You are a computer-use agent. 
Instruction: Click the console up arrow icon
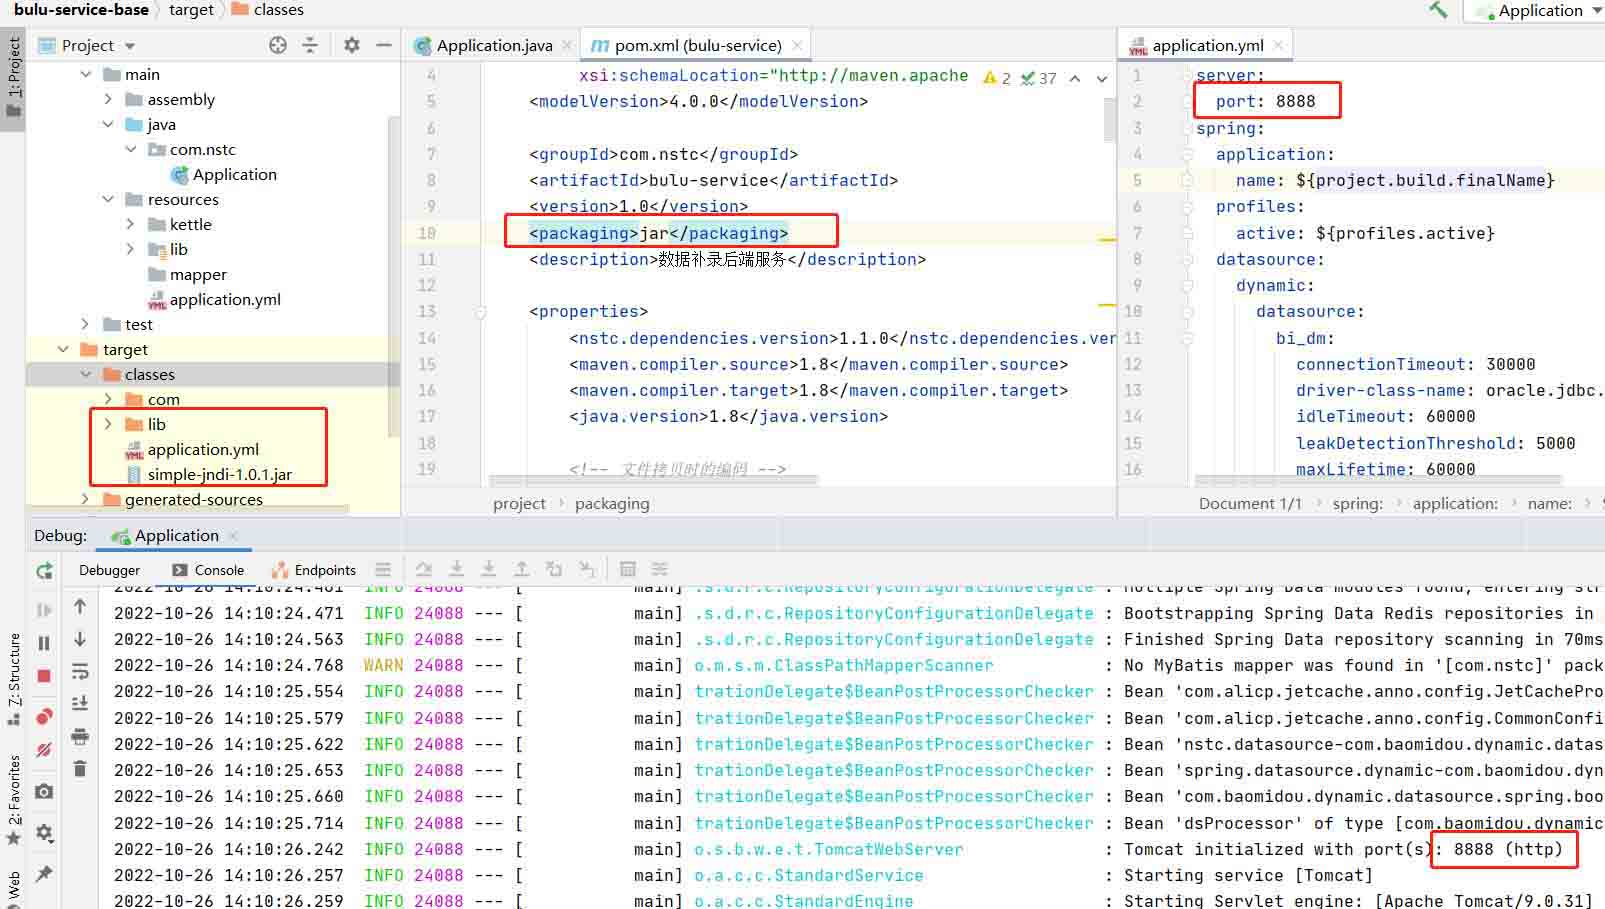[80, 606]
